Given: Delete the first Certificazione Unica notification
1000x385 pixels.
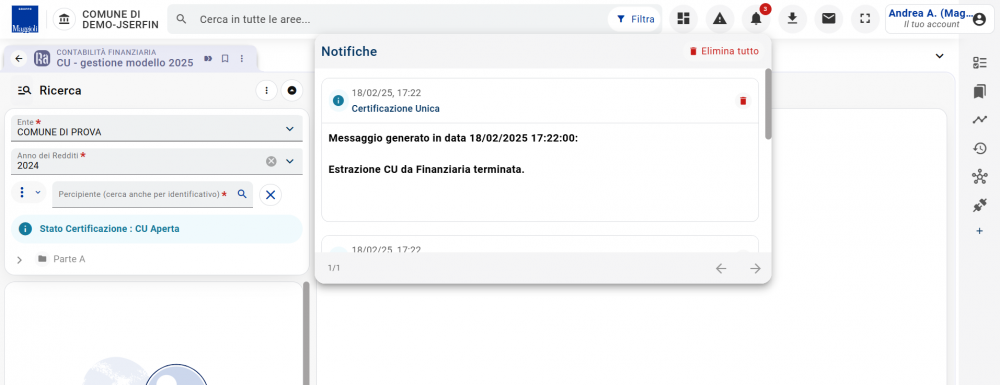Looking at the screenshot, I should point(742,101).
